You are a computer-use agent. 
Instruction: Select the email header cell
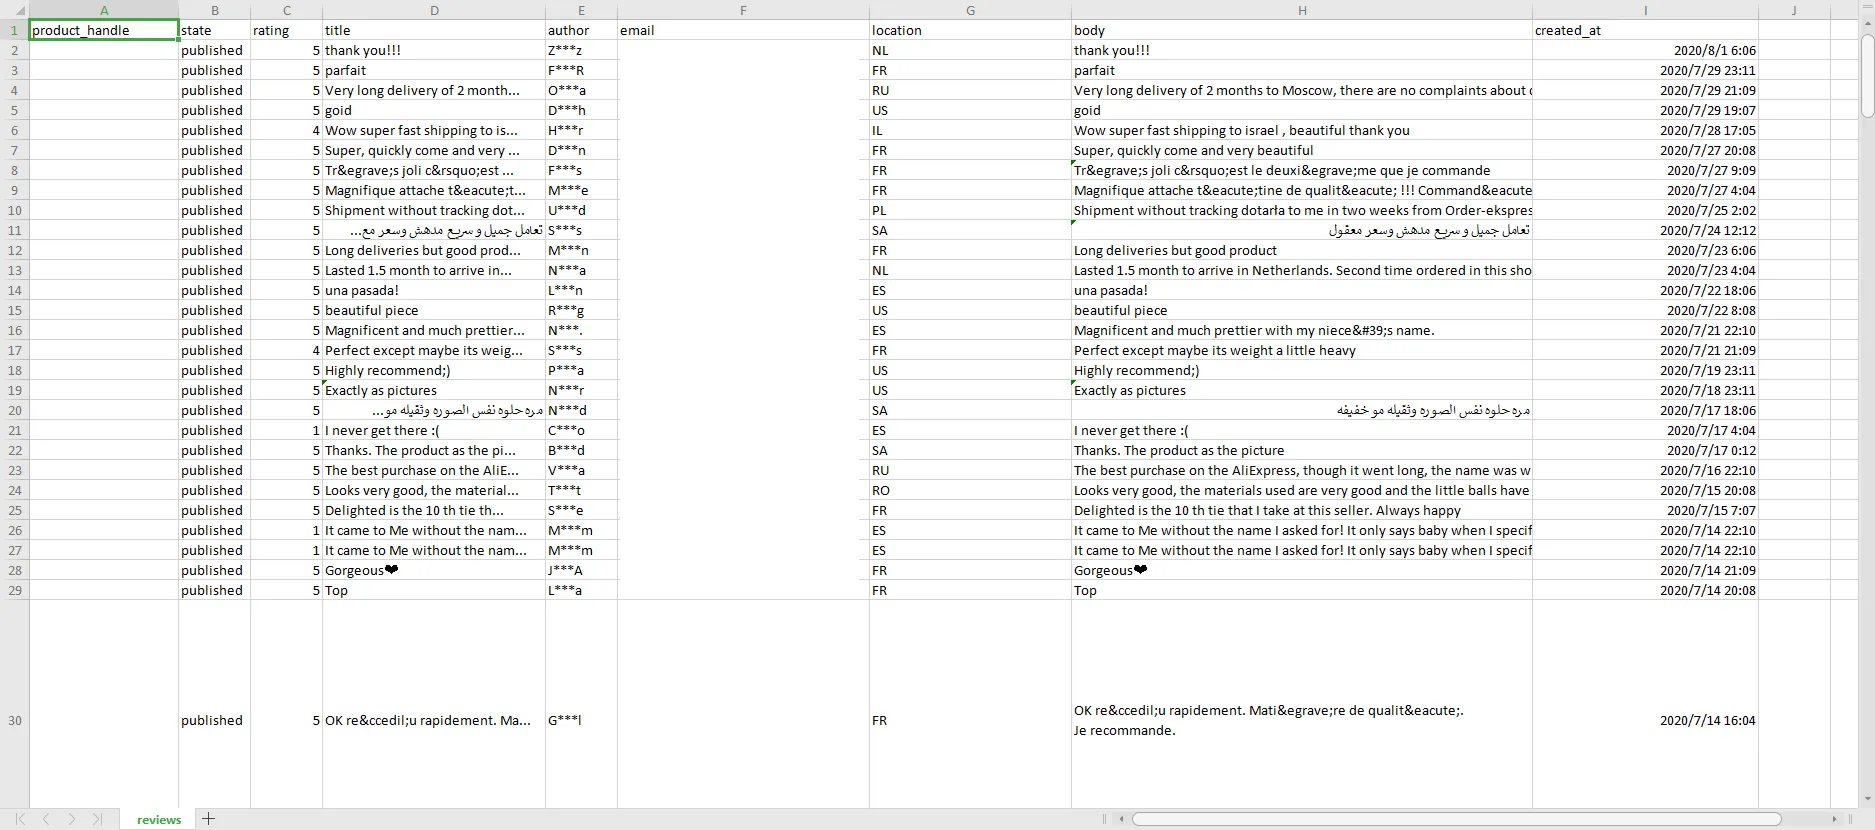click(x=742, y=30)
